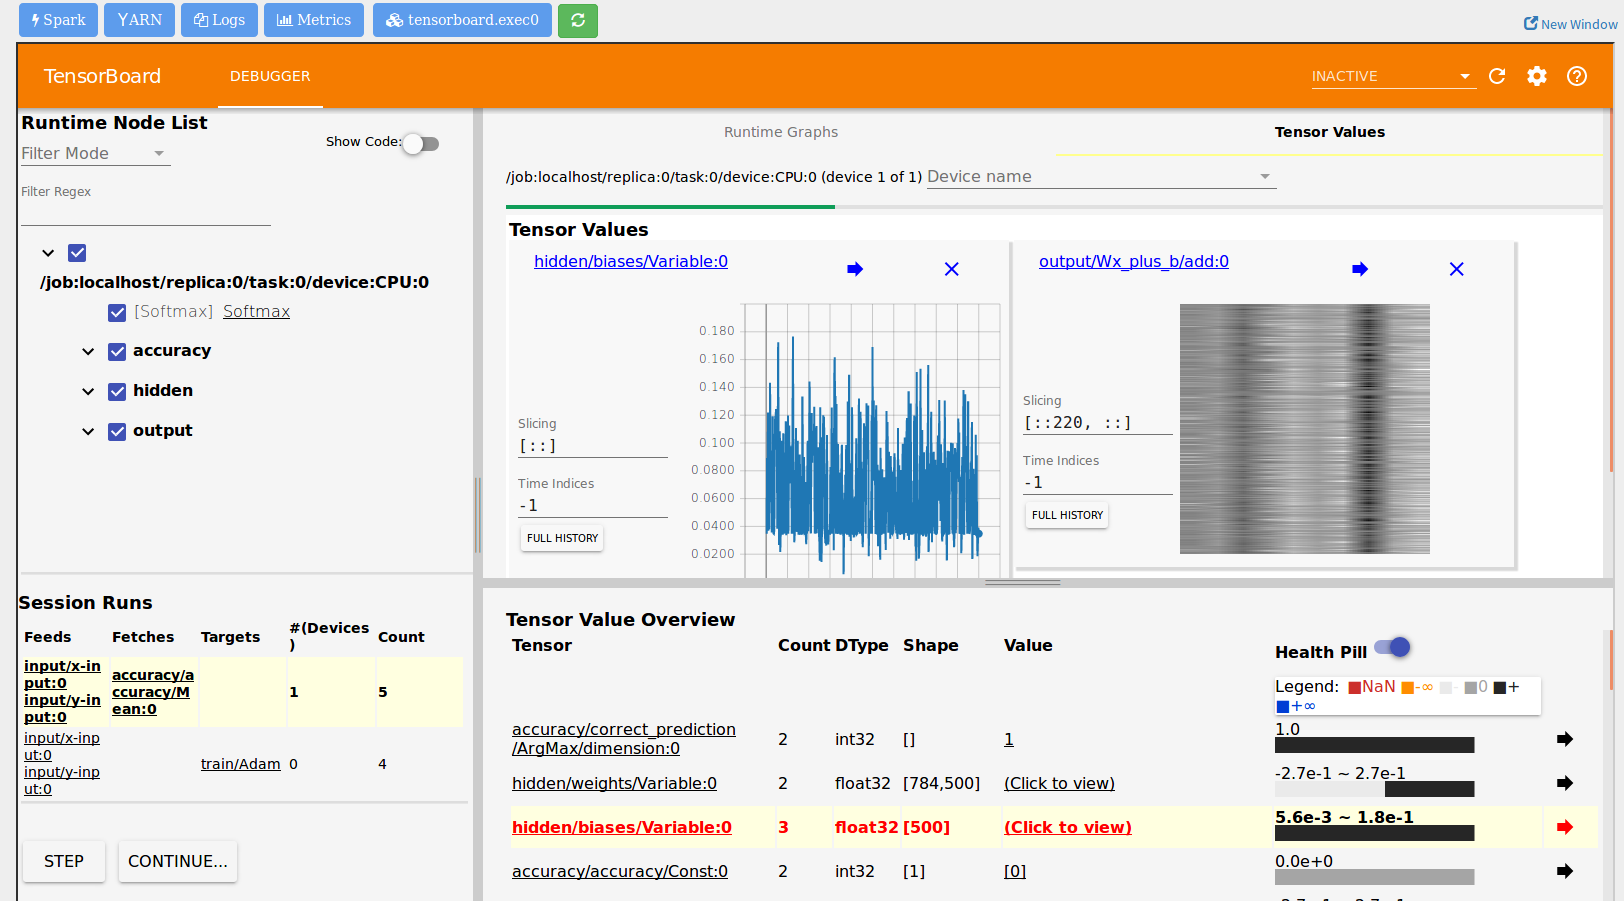Click accuracy/accuracy/Mean:0 fetch link
The width and height of the screenshot is (1624, 901).
pos(153,692)
